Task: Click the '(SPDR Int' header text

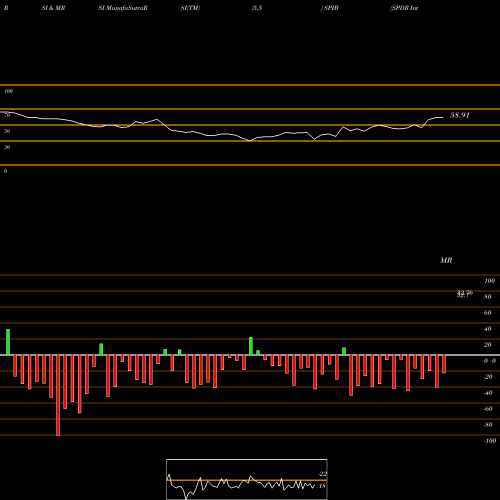Action: [404, 8]
